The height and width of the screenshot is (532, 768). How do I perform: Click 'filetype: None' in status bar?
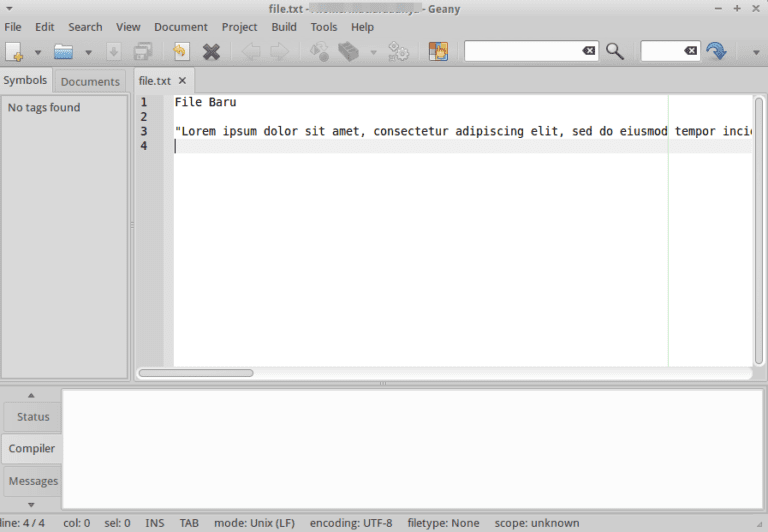[443, 523]
